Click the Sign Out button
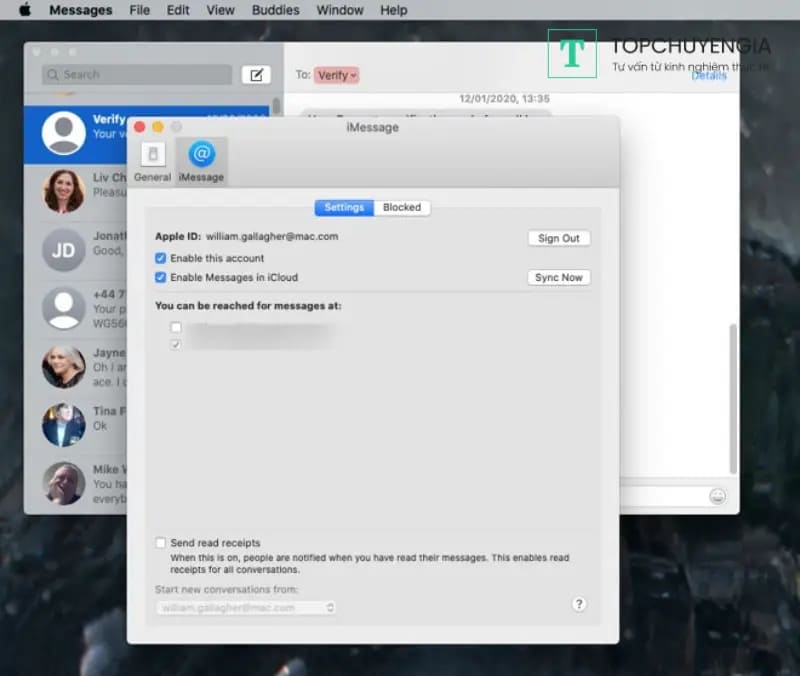The height and width of the screenshot is (676, 800). 558,238
